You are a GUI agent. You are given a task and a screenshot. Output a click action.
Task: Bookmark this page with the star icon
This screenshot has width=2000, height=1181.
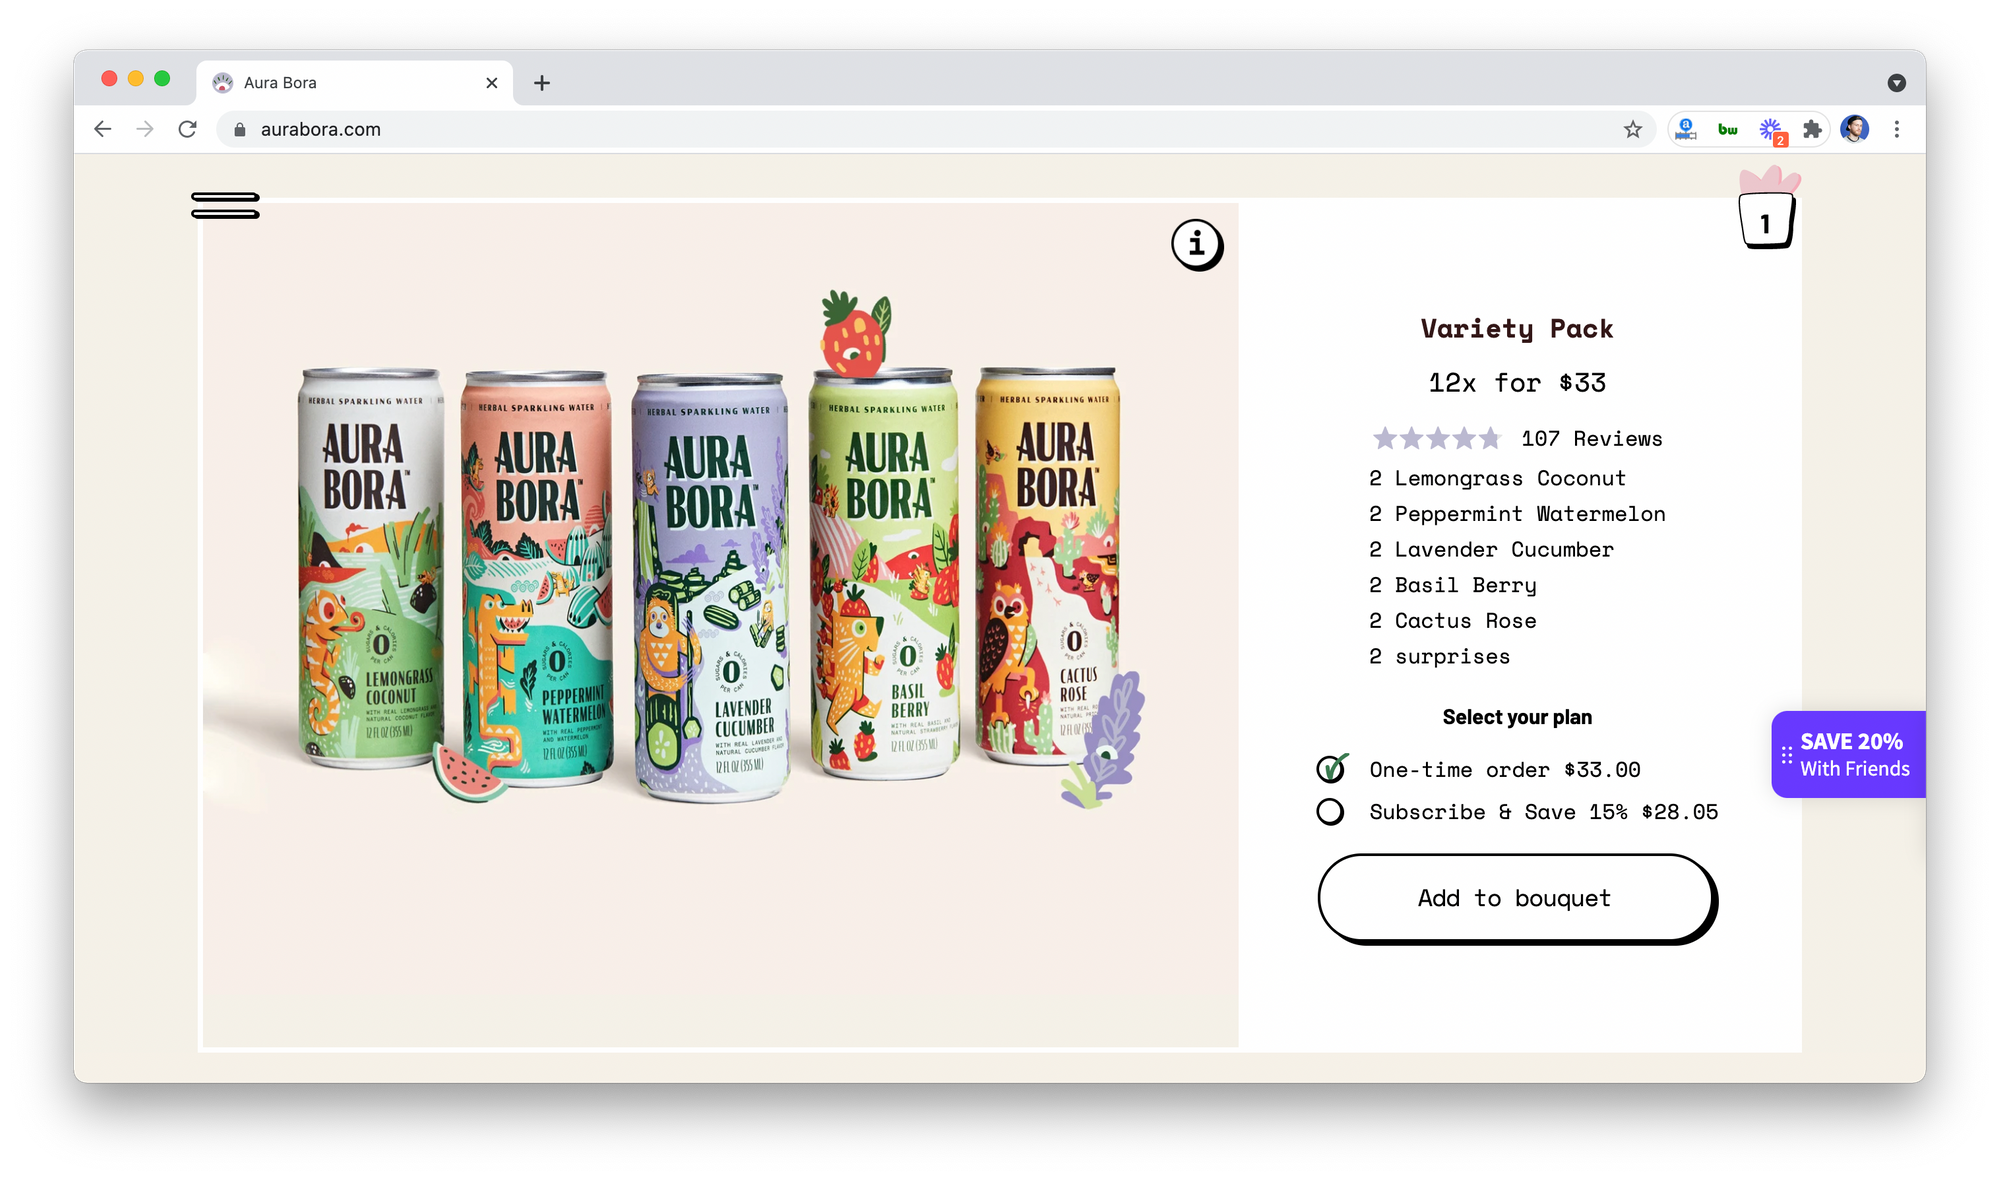(x=1633, y=129)
